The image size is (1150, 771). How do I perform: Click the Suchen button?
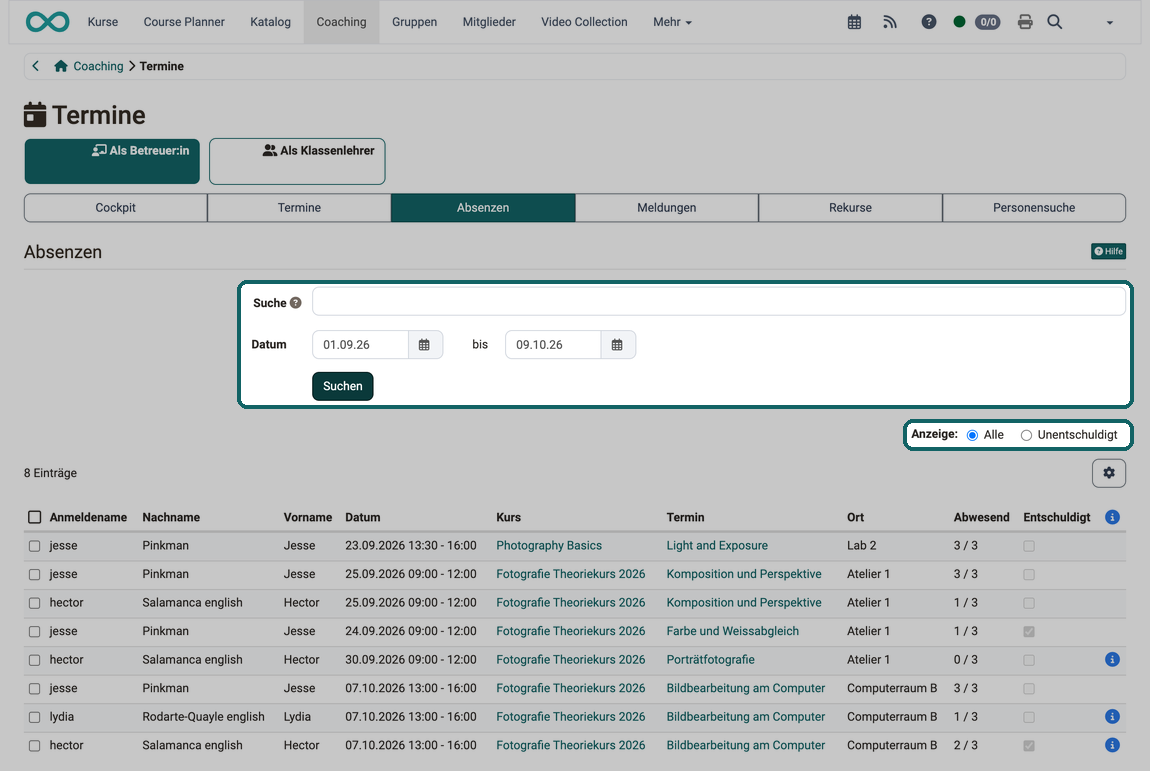[343, 387]
